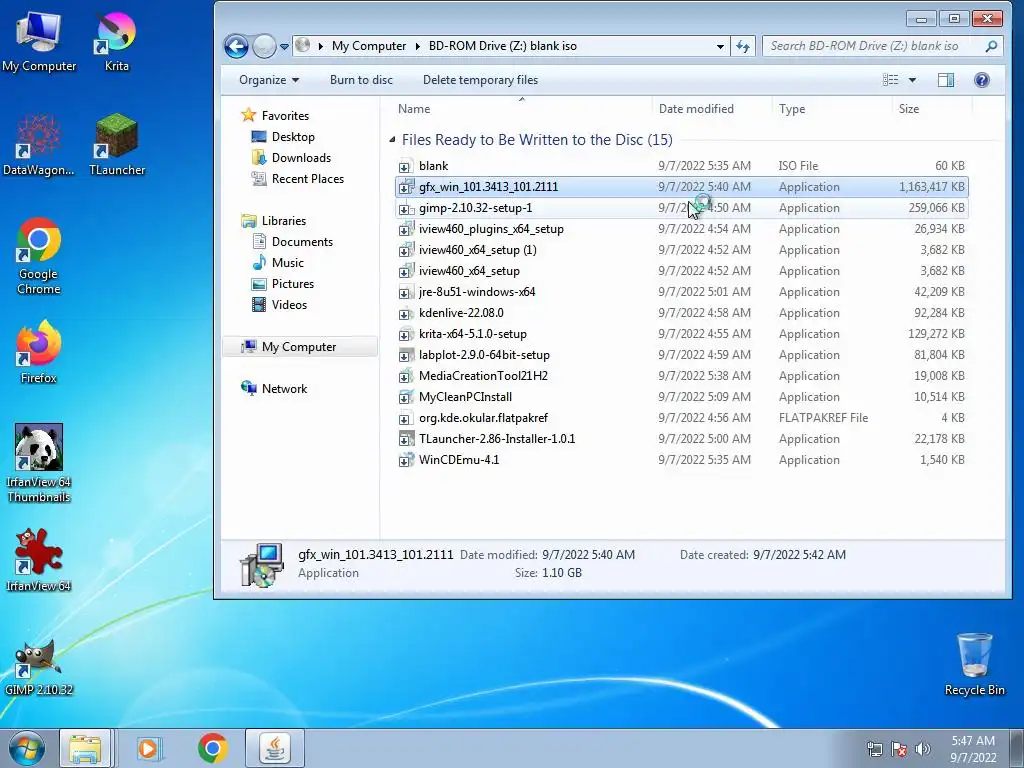Image resolution: width=1024 pixels, height=768 pixels.
Task: Select kdenlive-22.08.0 file
Action: click(x=682, y=313)
